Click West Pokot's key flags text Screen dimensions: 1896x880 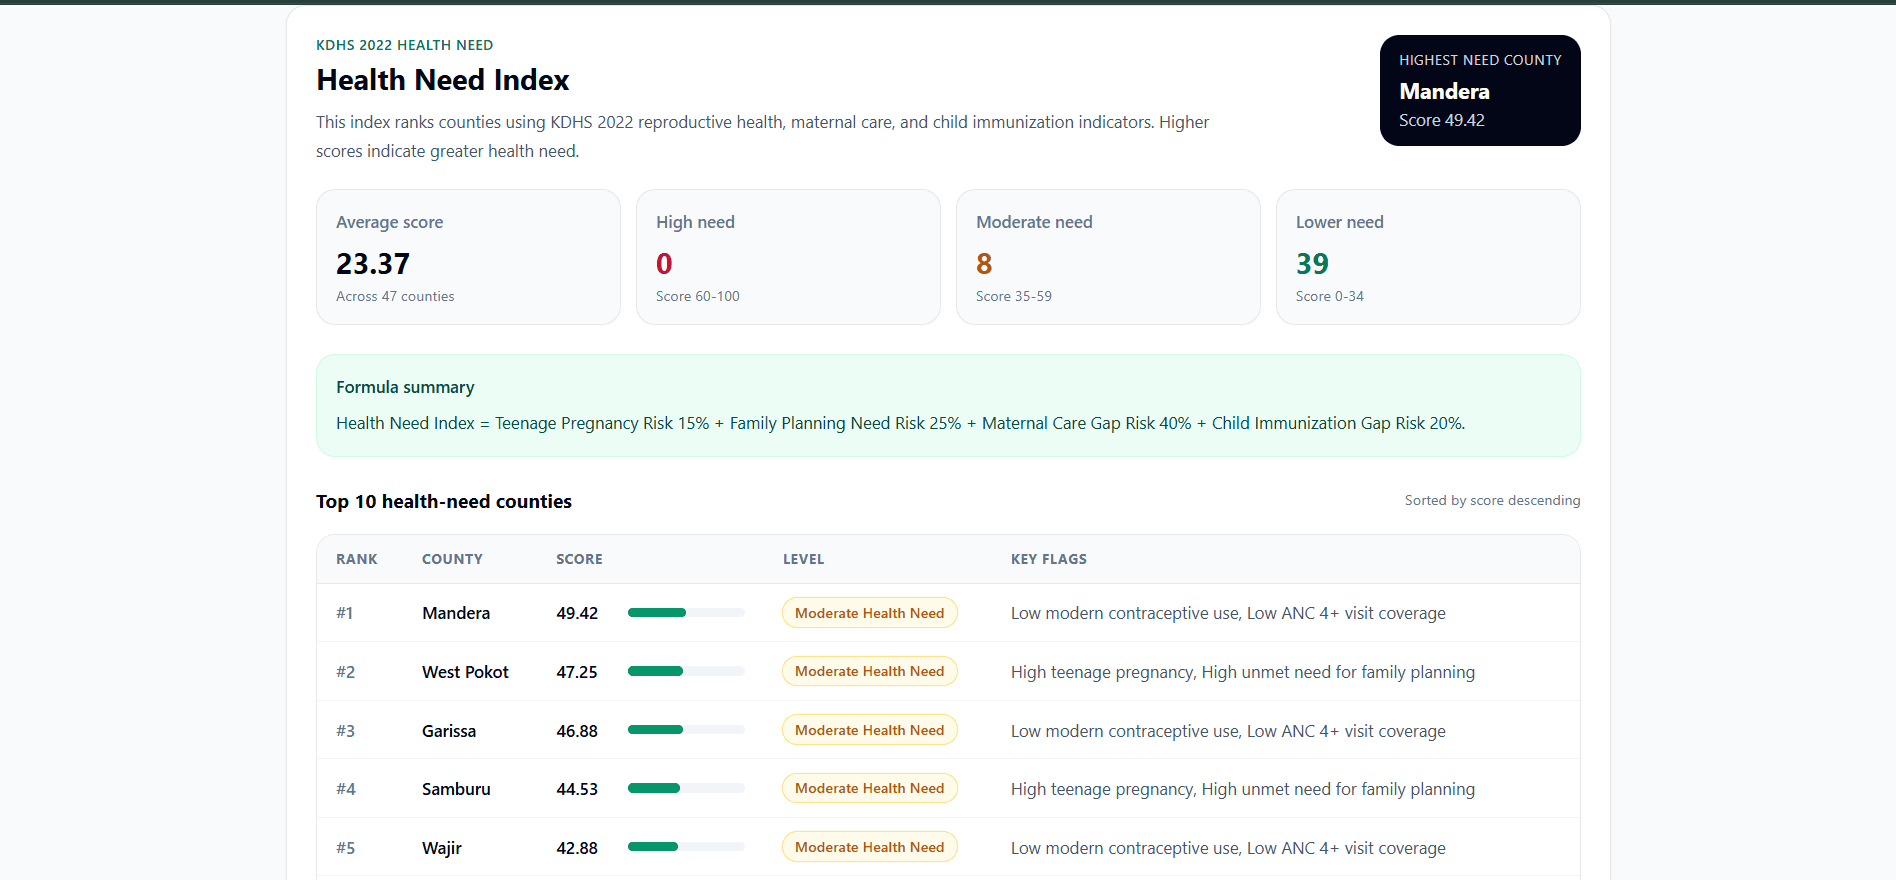(1243, 672)
